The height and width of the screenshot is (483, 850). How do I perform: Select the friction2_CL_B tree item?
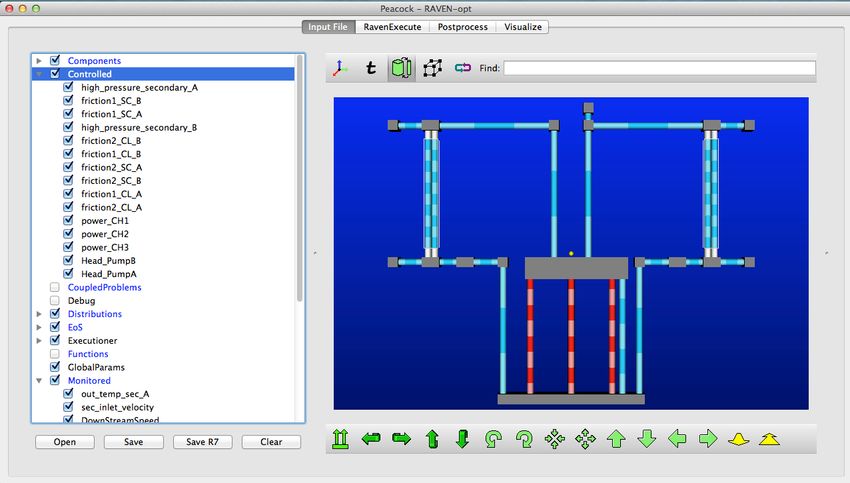pyautogui.click(x=111, y=140)
